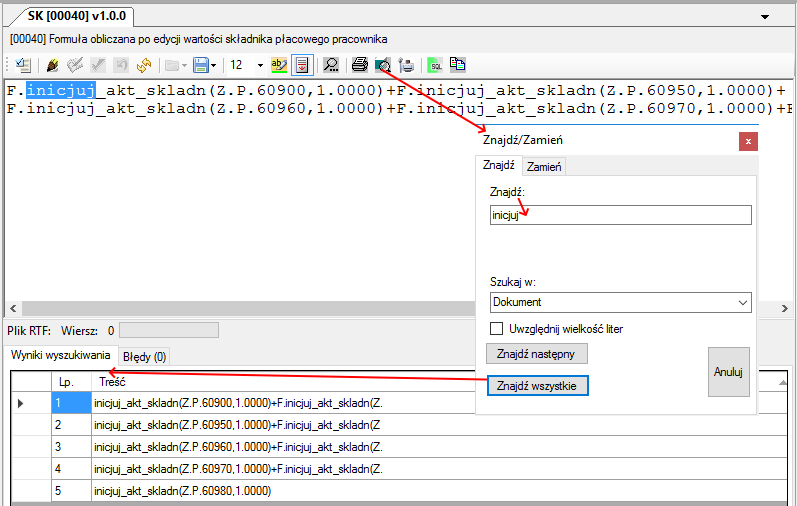Select result row 2 with Z.P.60950
The image size is (797, 506).
pos(399,425)
